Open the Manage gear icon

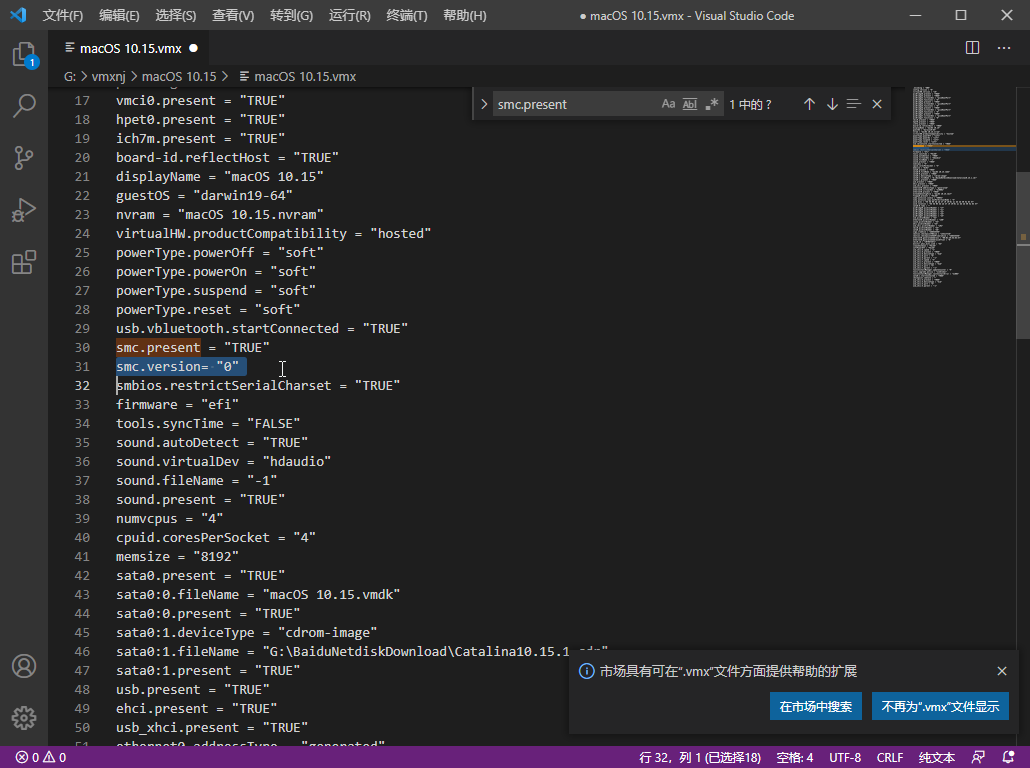coord(24,717)
